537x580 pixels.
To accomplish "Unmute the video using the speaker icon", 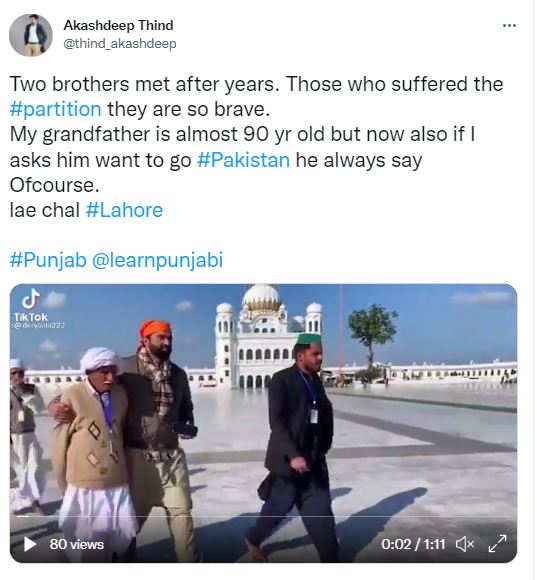I will pyautogui.click(x=465, y=544).
